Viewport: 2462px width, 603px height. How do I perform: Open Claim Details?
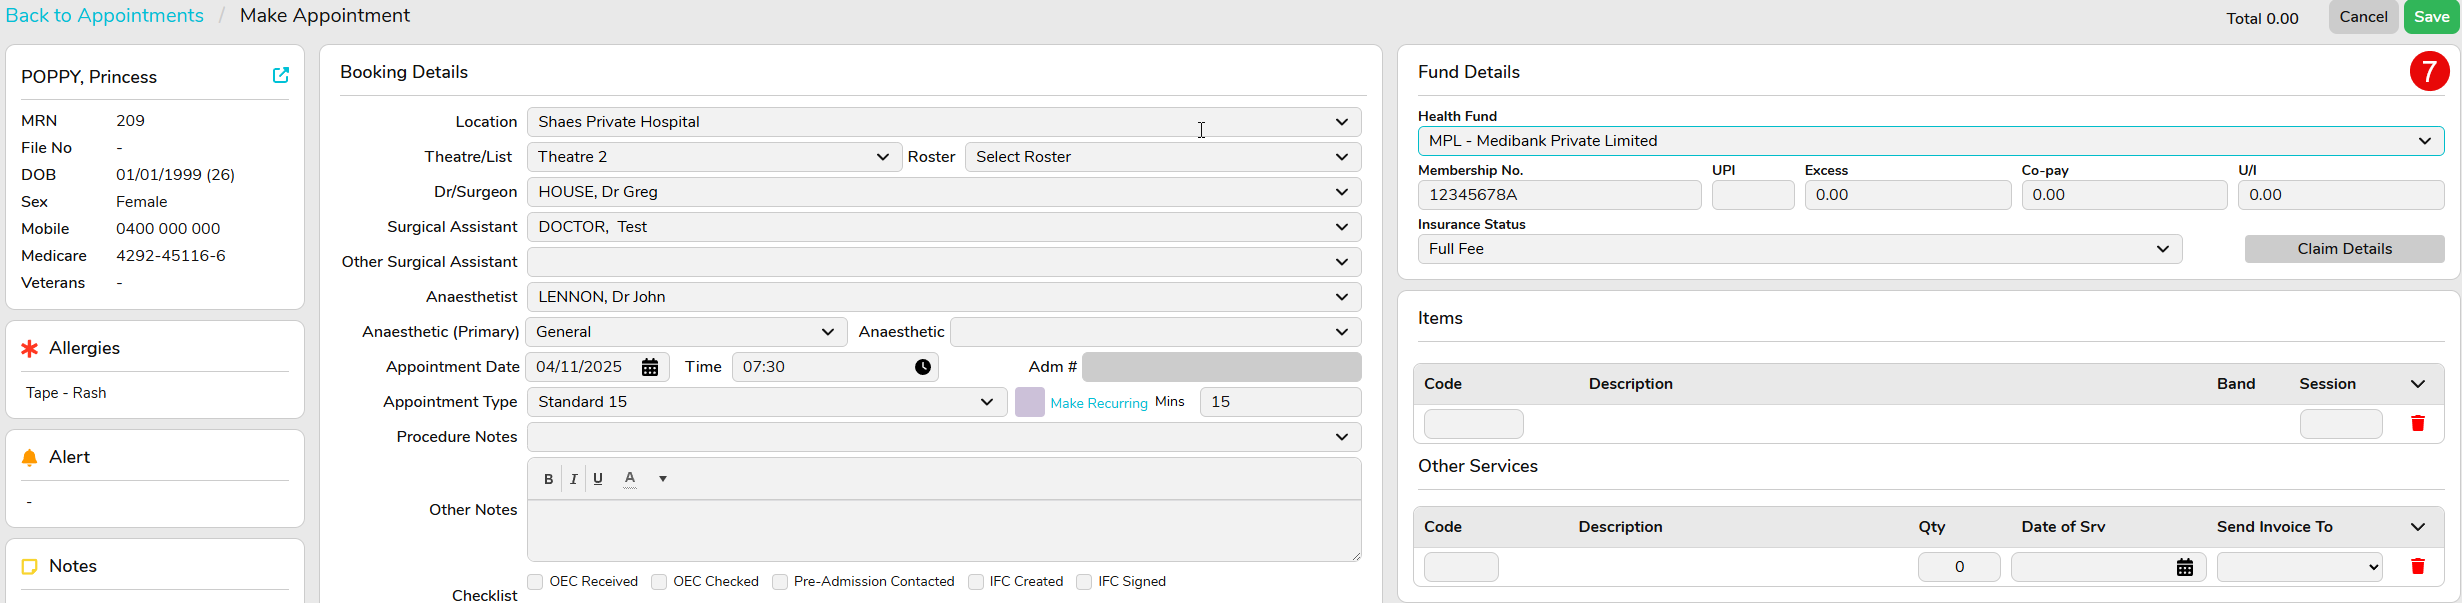pos(2343,249)
